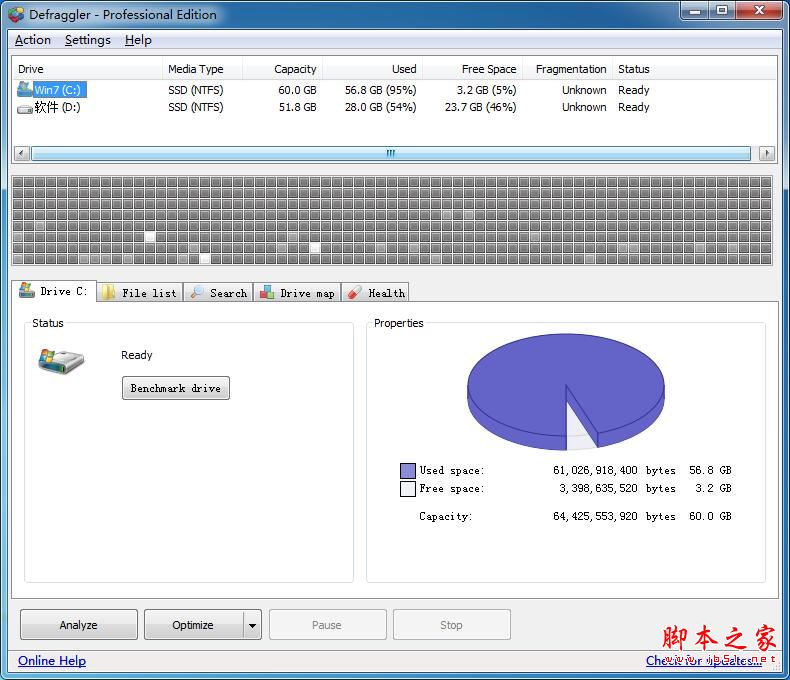Screen dimensions: 790x680
Task: Sort by the Capacity column header
Action: (282, 69)
